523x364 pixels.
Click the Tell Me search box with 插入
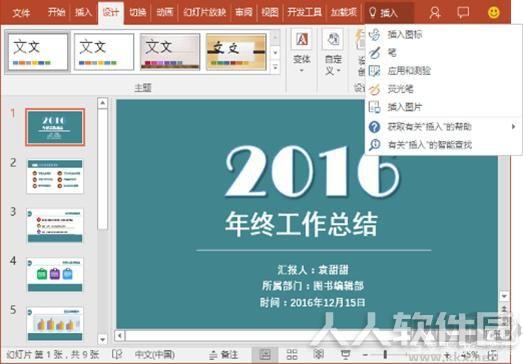[389, 13]
